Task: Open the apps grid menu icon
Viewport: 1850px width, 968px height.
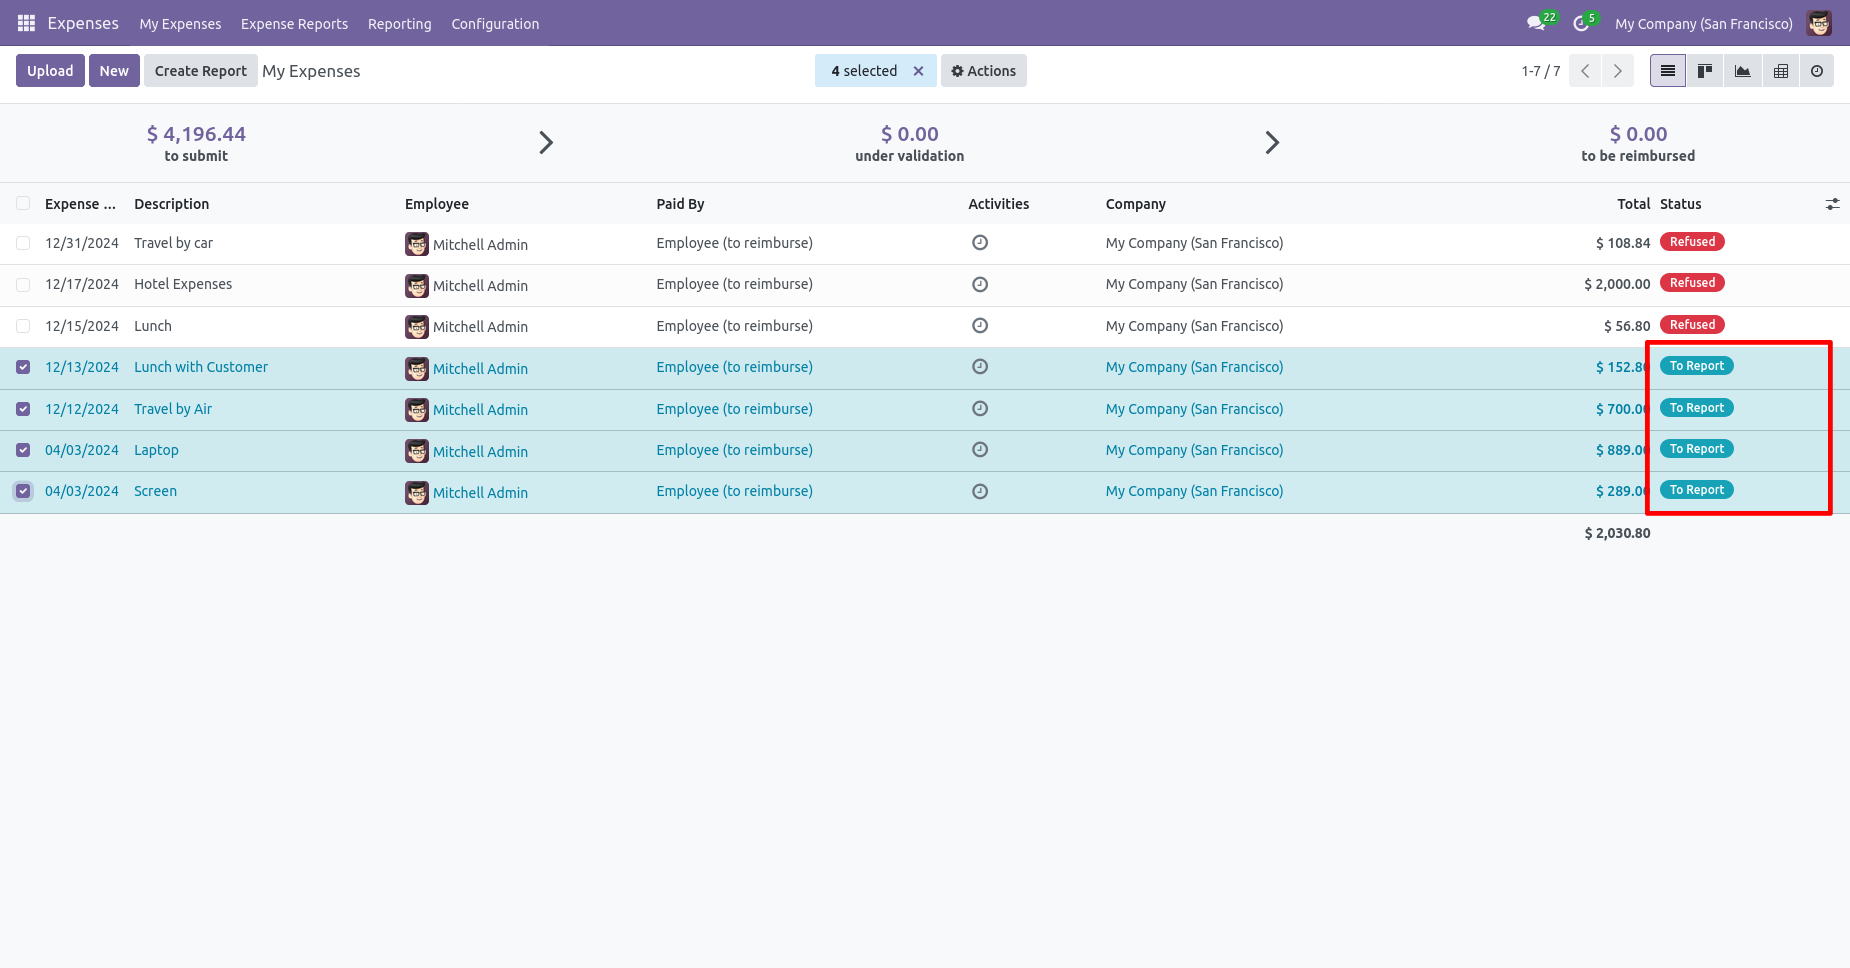Action: (26, 23)
